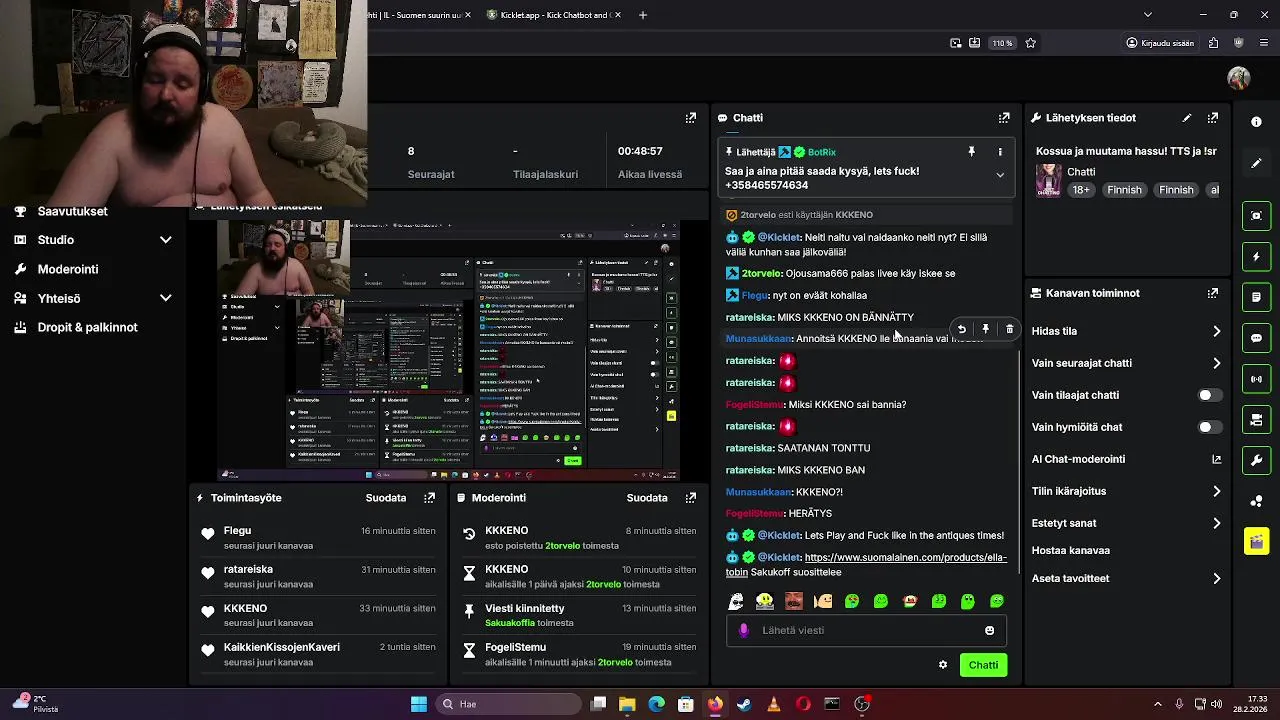The image size is (1280, 720).
Task: Click the 110 % zoom indicator
Action: pos(1002,43)
